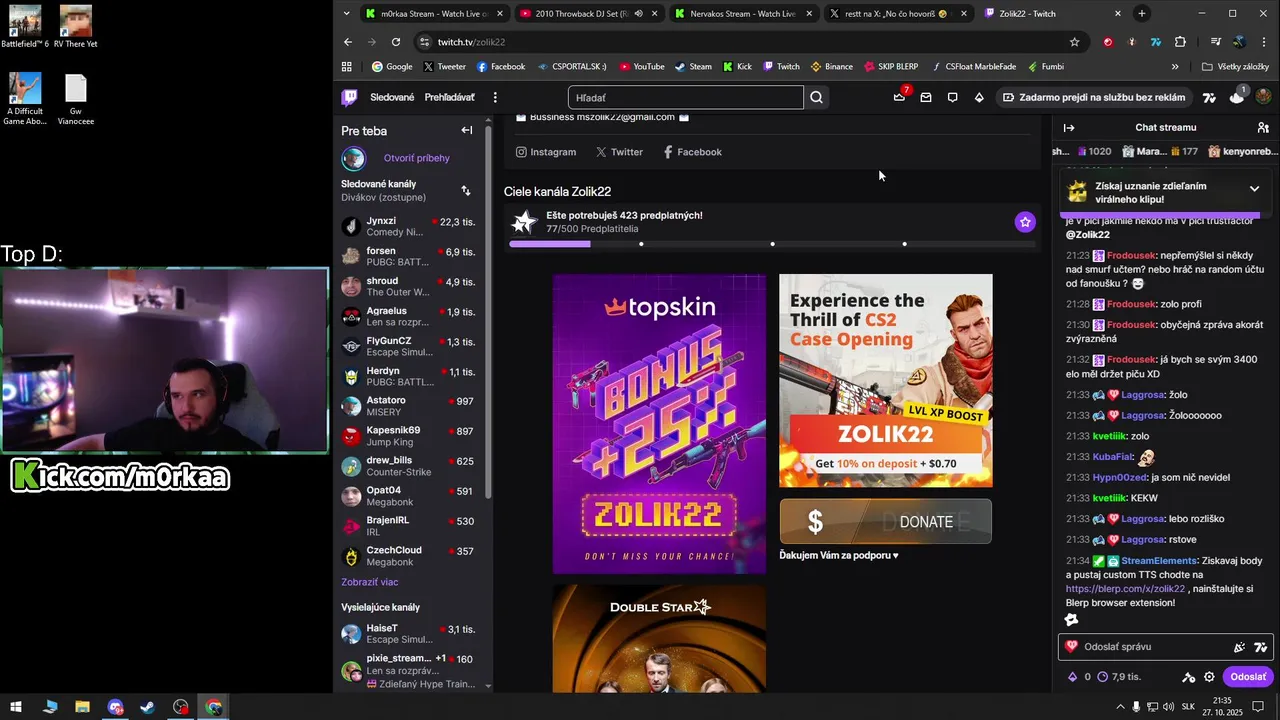Open chat settings gear icon
Image resolution: width=1280 pixels, height=720 pixels.
click(x=1209, y=677)
